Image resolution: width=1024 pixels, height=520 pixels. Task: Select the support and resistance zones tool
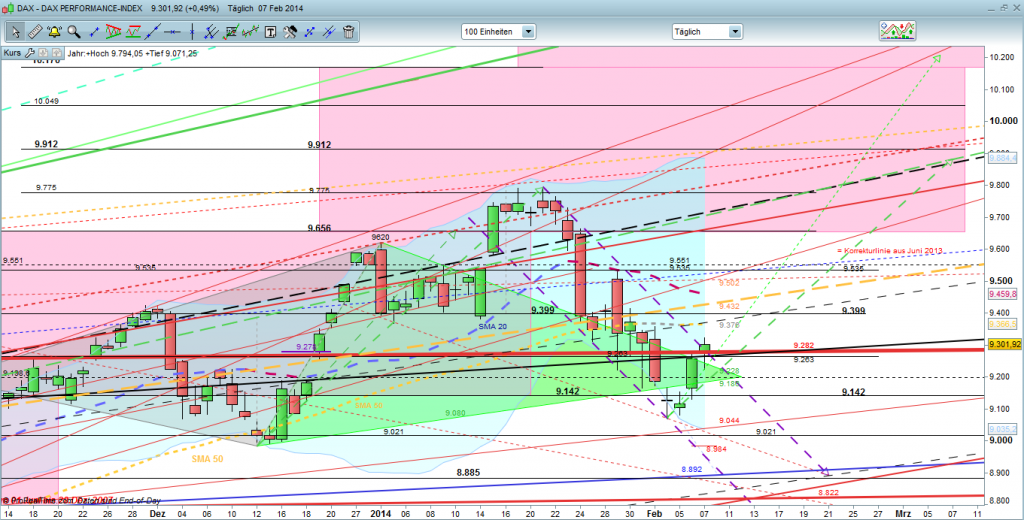pyautogui.click(x=134, y=31)
